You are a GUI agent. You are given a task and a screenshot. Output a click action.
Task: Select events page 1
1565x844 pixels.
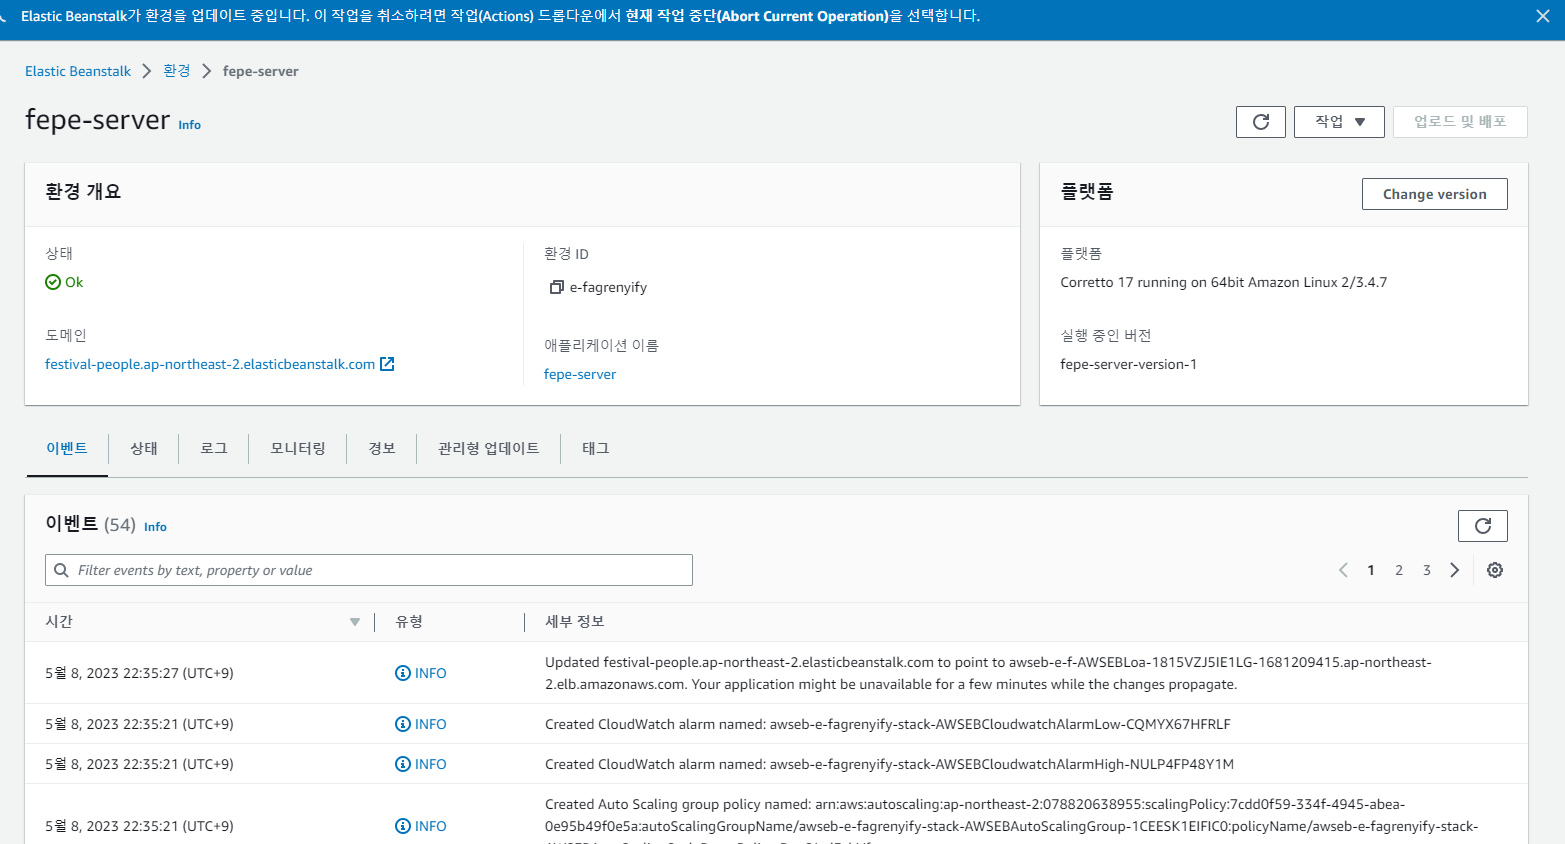(1371, 570)
